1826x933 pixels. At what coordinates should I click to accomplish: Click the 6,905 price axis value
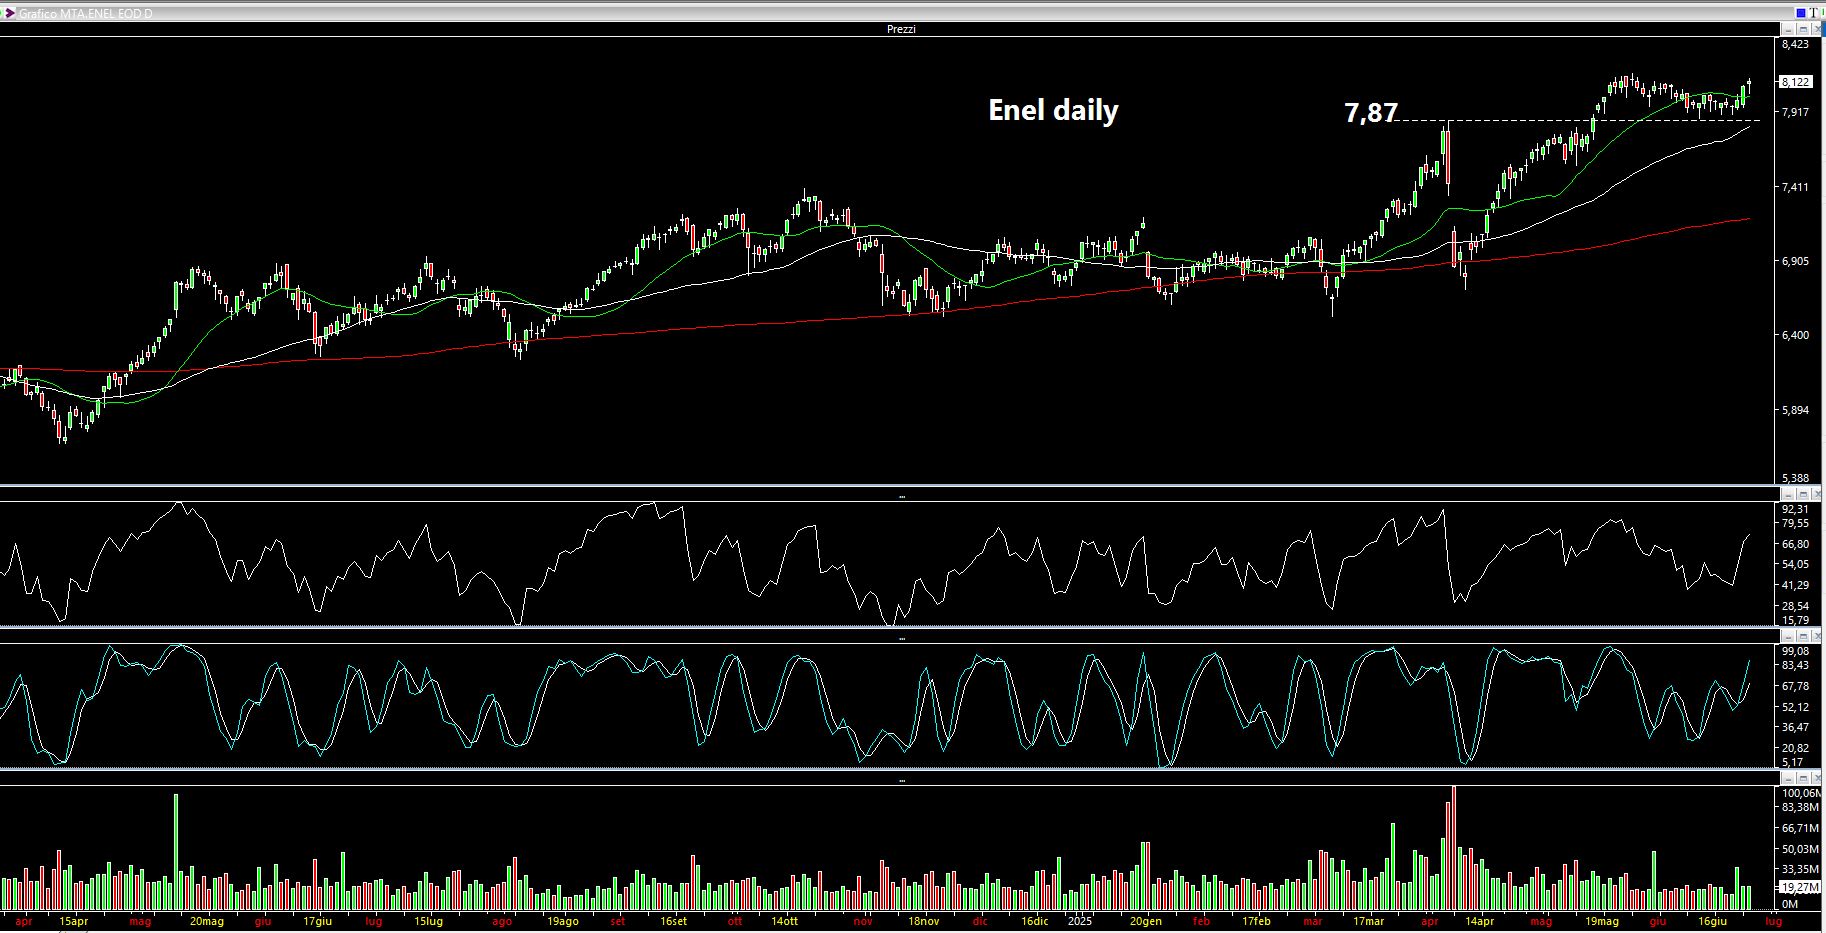click(1795, 261)
